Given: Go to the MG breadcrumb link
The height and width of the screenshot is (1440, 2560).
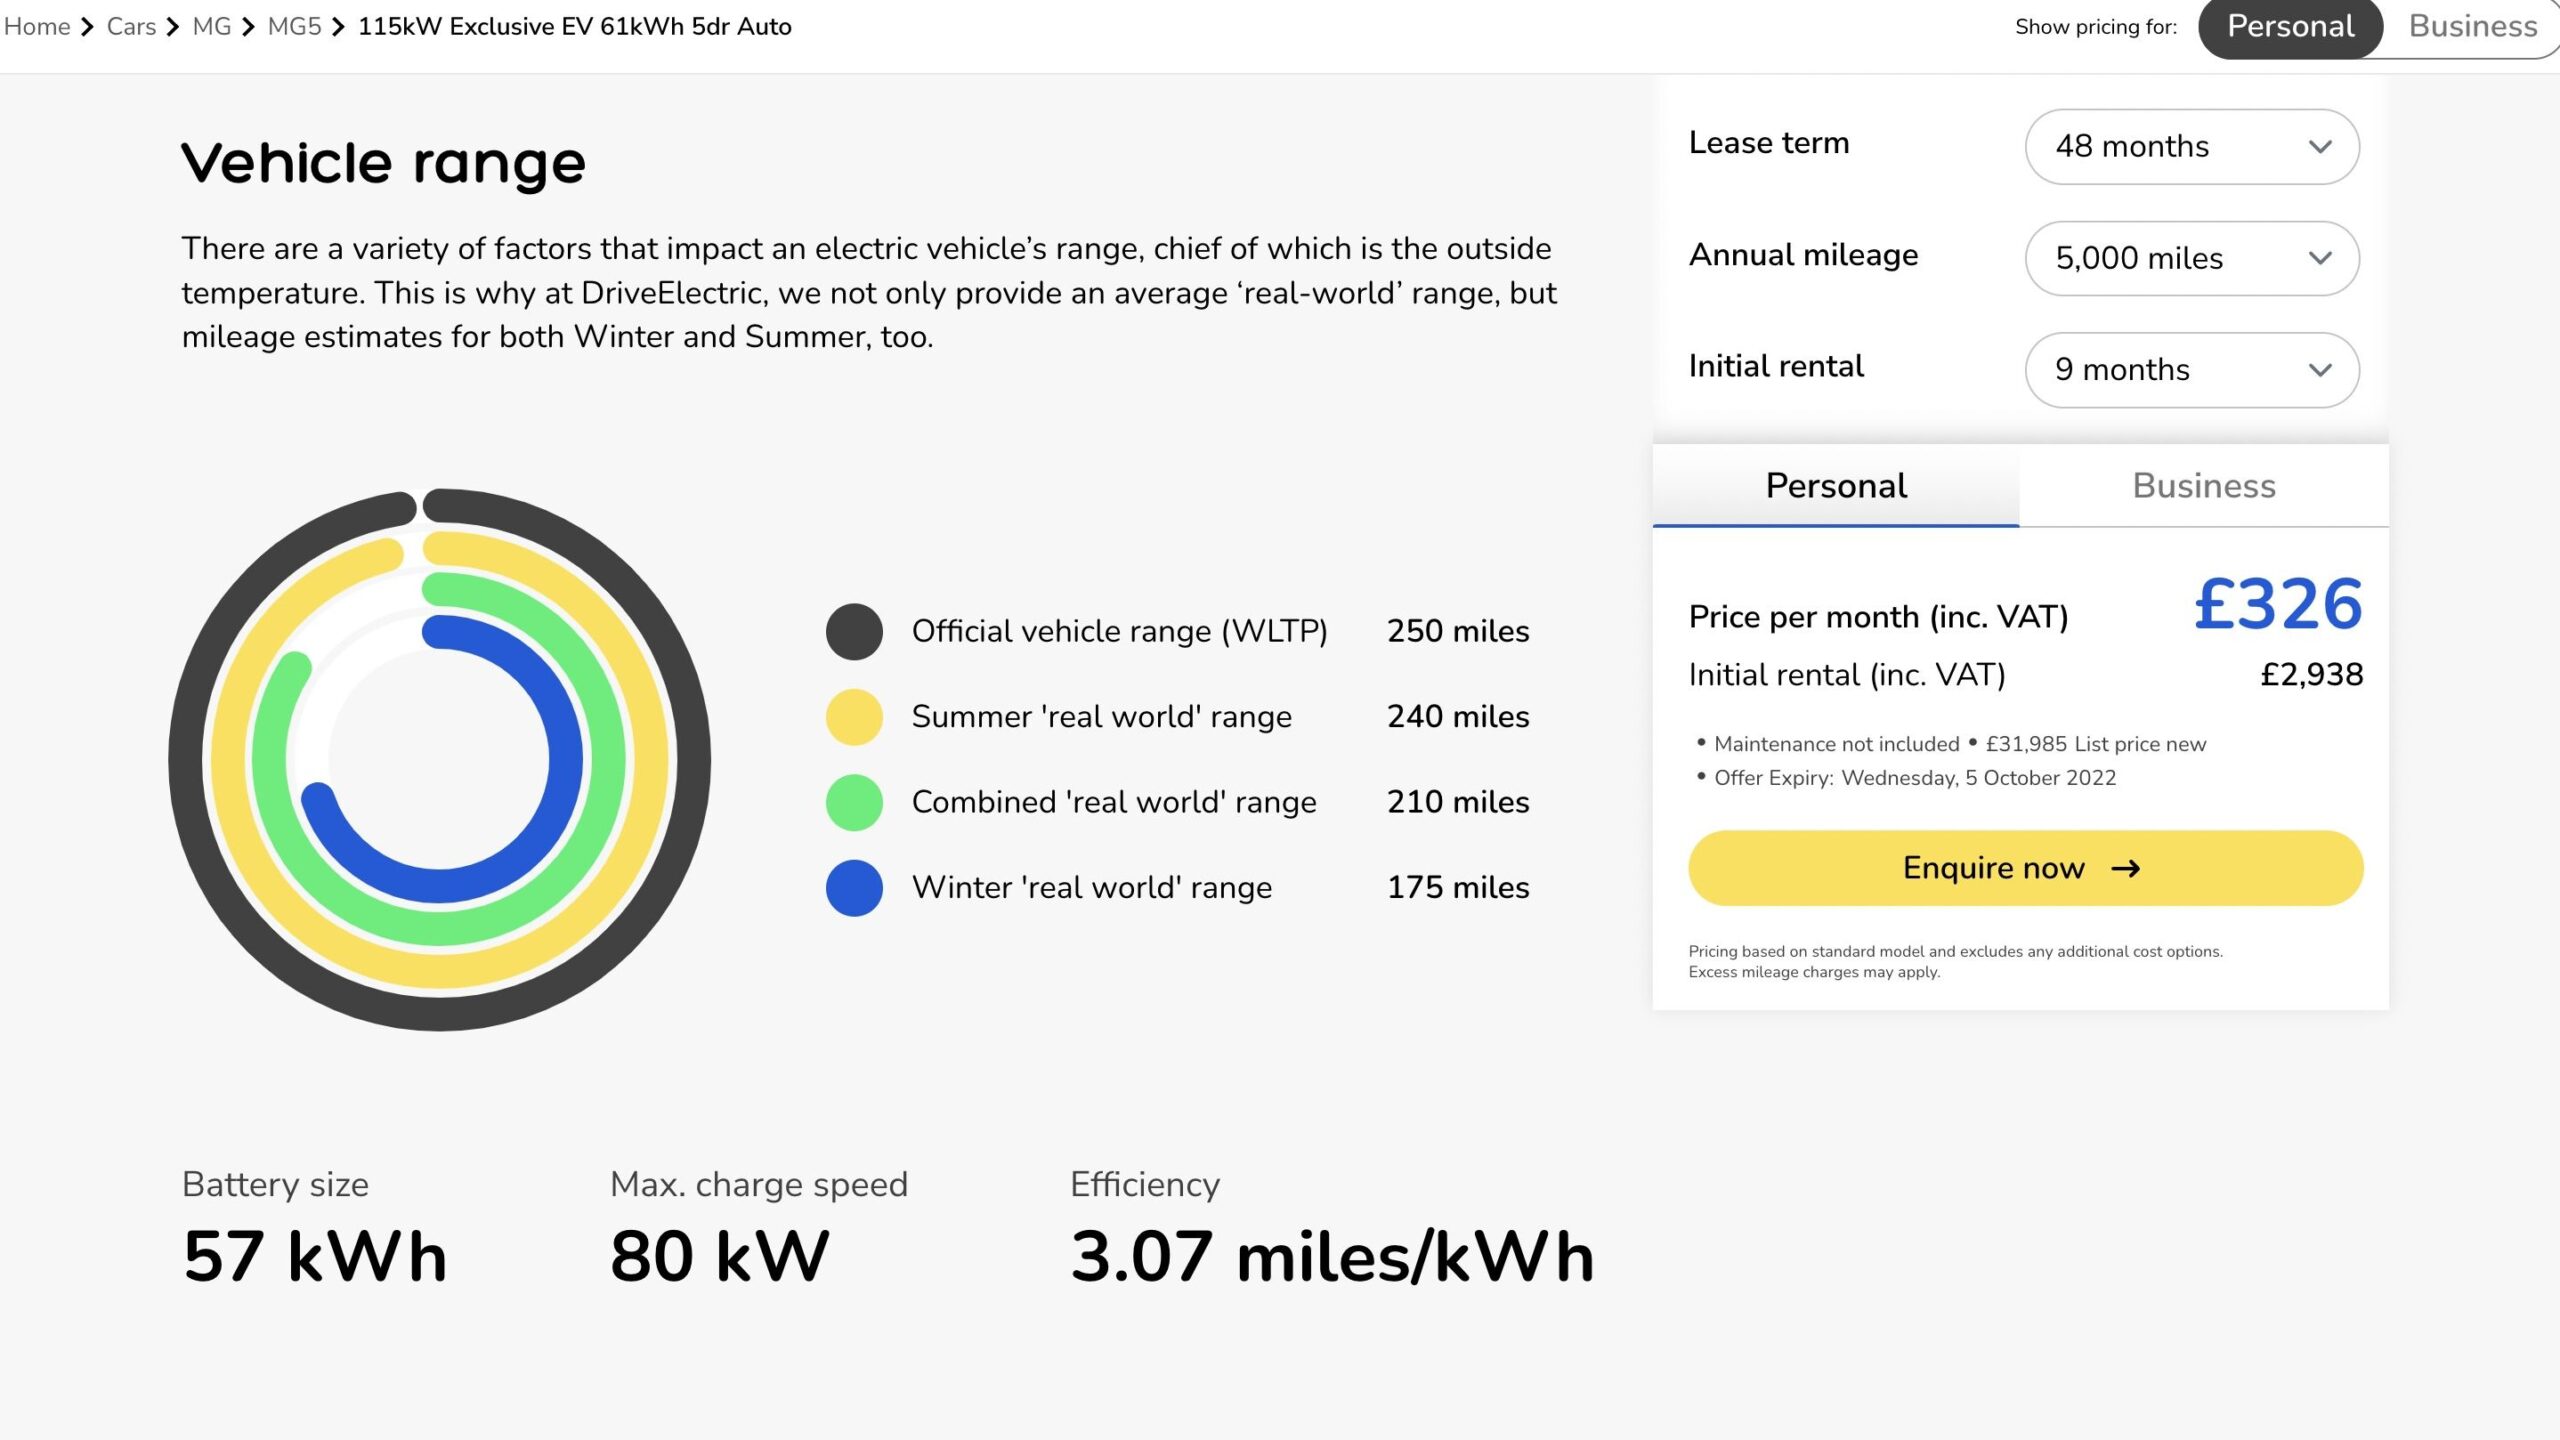Looking at the screenshot, I should 211,27.
